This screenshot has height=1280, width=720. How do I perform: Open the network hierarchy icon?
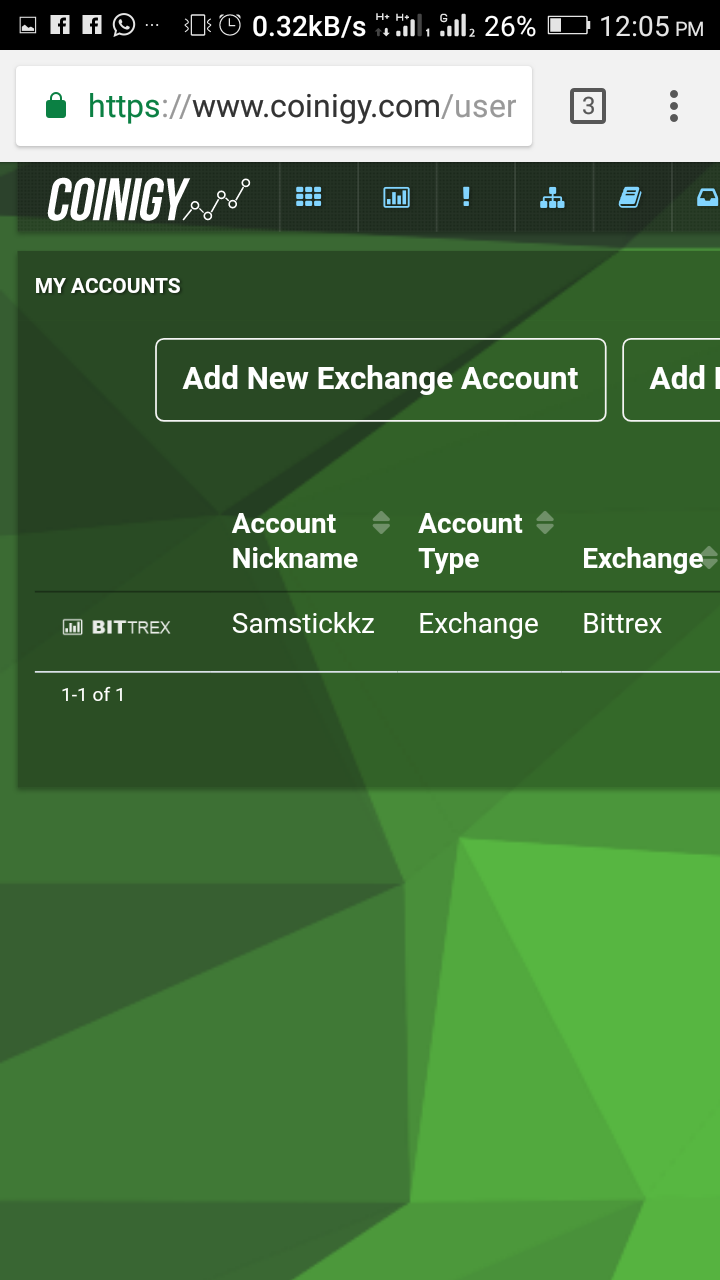tap(552, 197)
